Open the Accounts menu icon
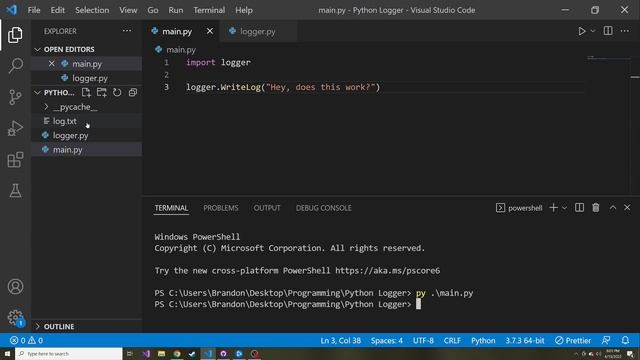This screenshot has width=640, height=360. coord(15,287)
